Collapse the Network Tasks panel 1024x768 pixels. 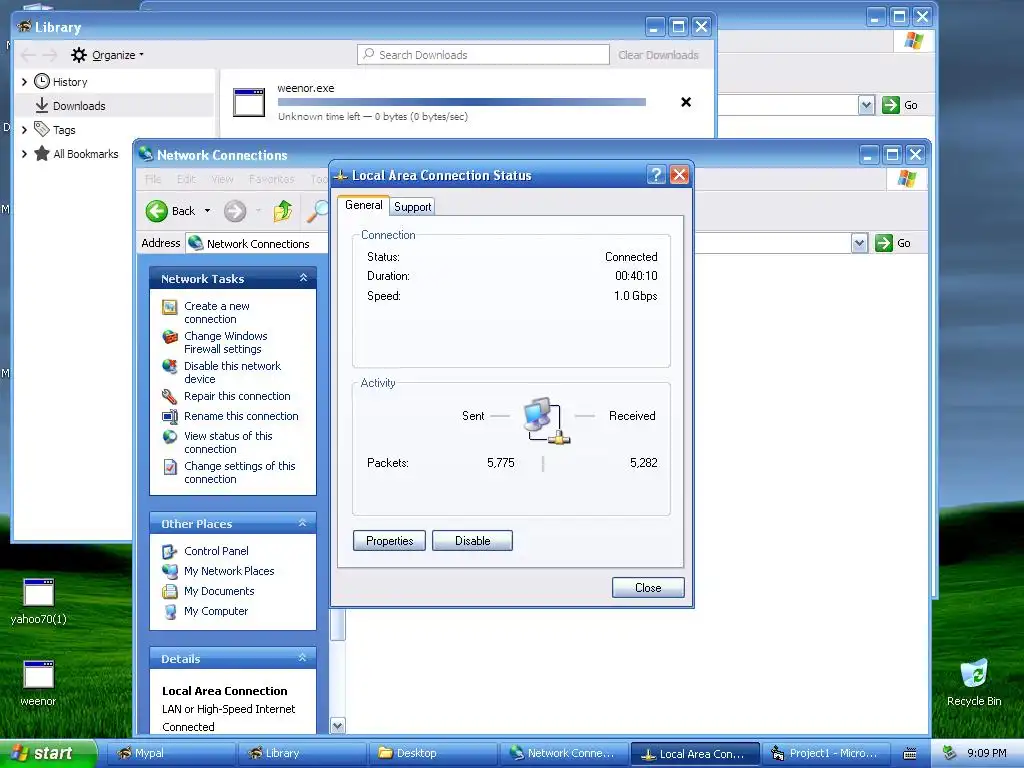(303, 278)
